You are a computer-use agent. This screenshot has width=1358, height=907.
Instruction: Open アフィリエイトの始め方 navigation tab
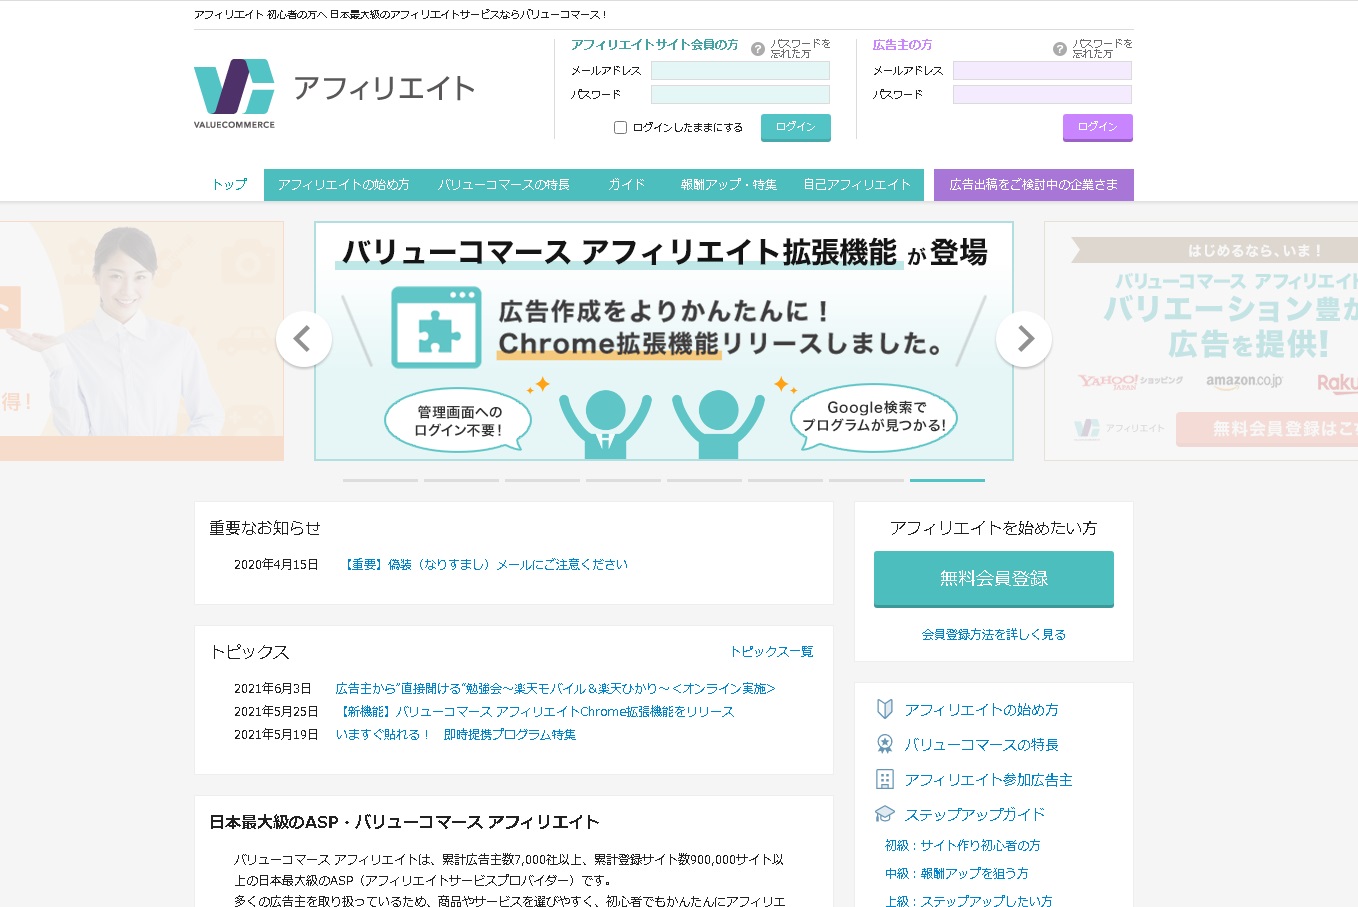pyautogui.click(x=344, y=185)
